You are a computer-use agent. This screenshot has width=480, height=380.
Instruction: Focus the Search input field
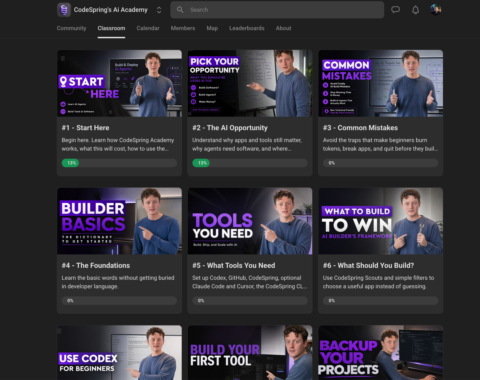pyautogui.click(x=277, y=10)
